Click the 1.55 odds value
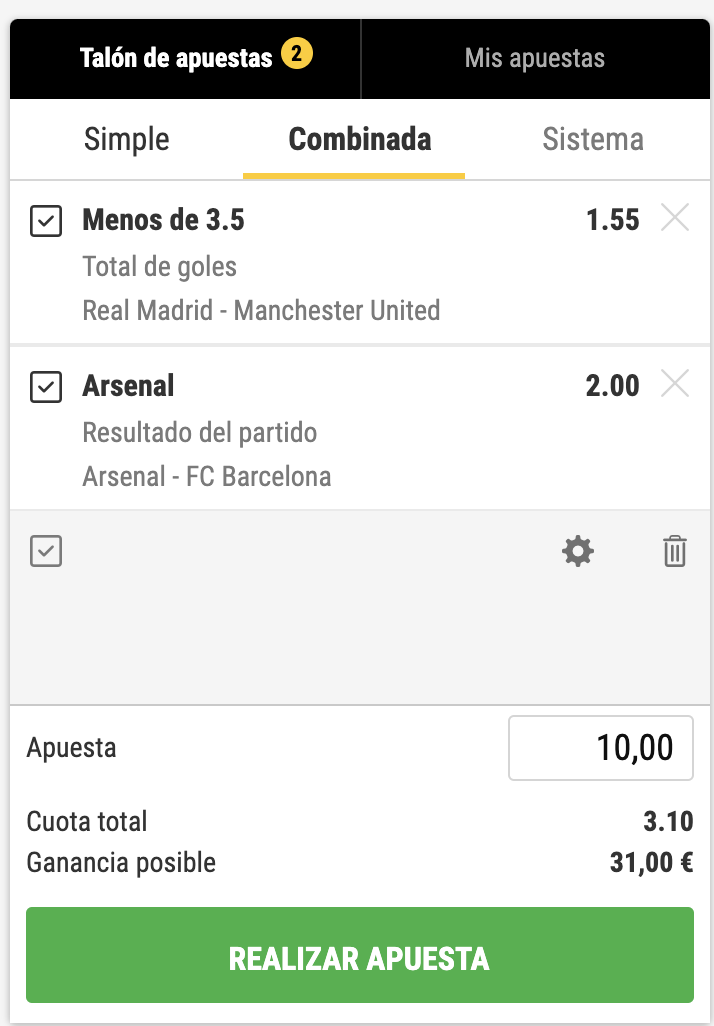Screen dimensions: 714x1026 [x=612, y=220]
